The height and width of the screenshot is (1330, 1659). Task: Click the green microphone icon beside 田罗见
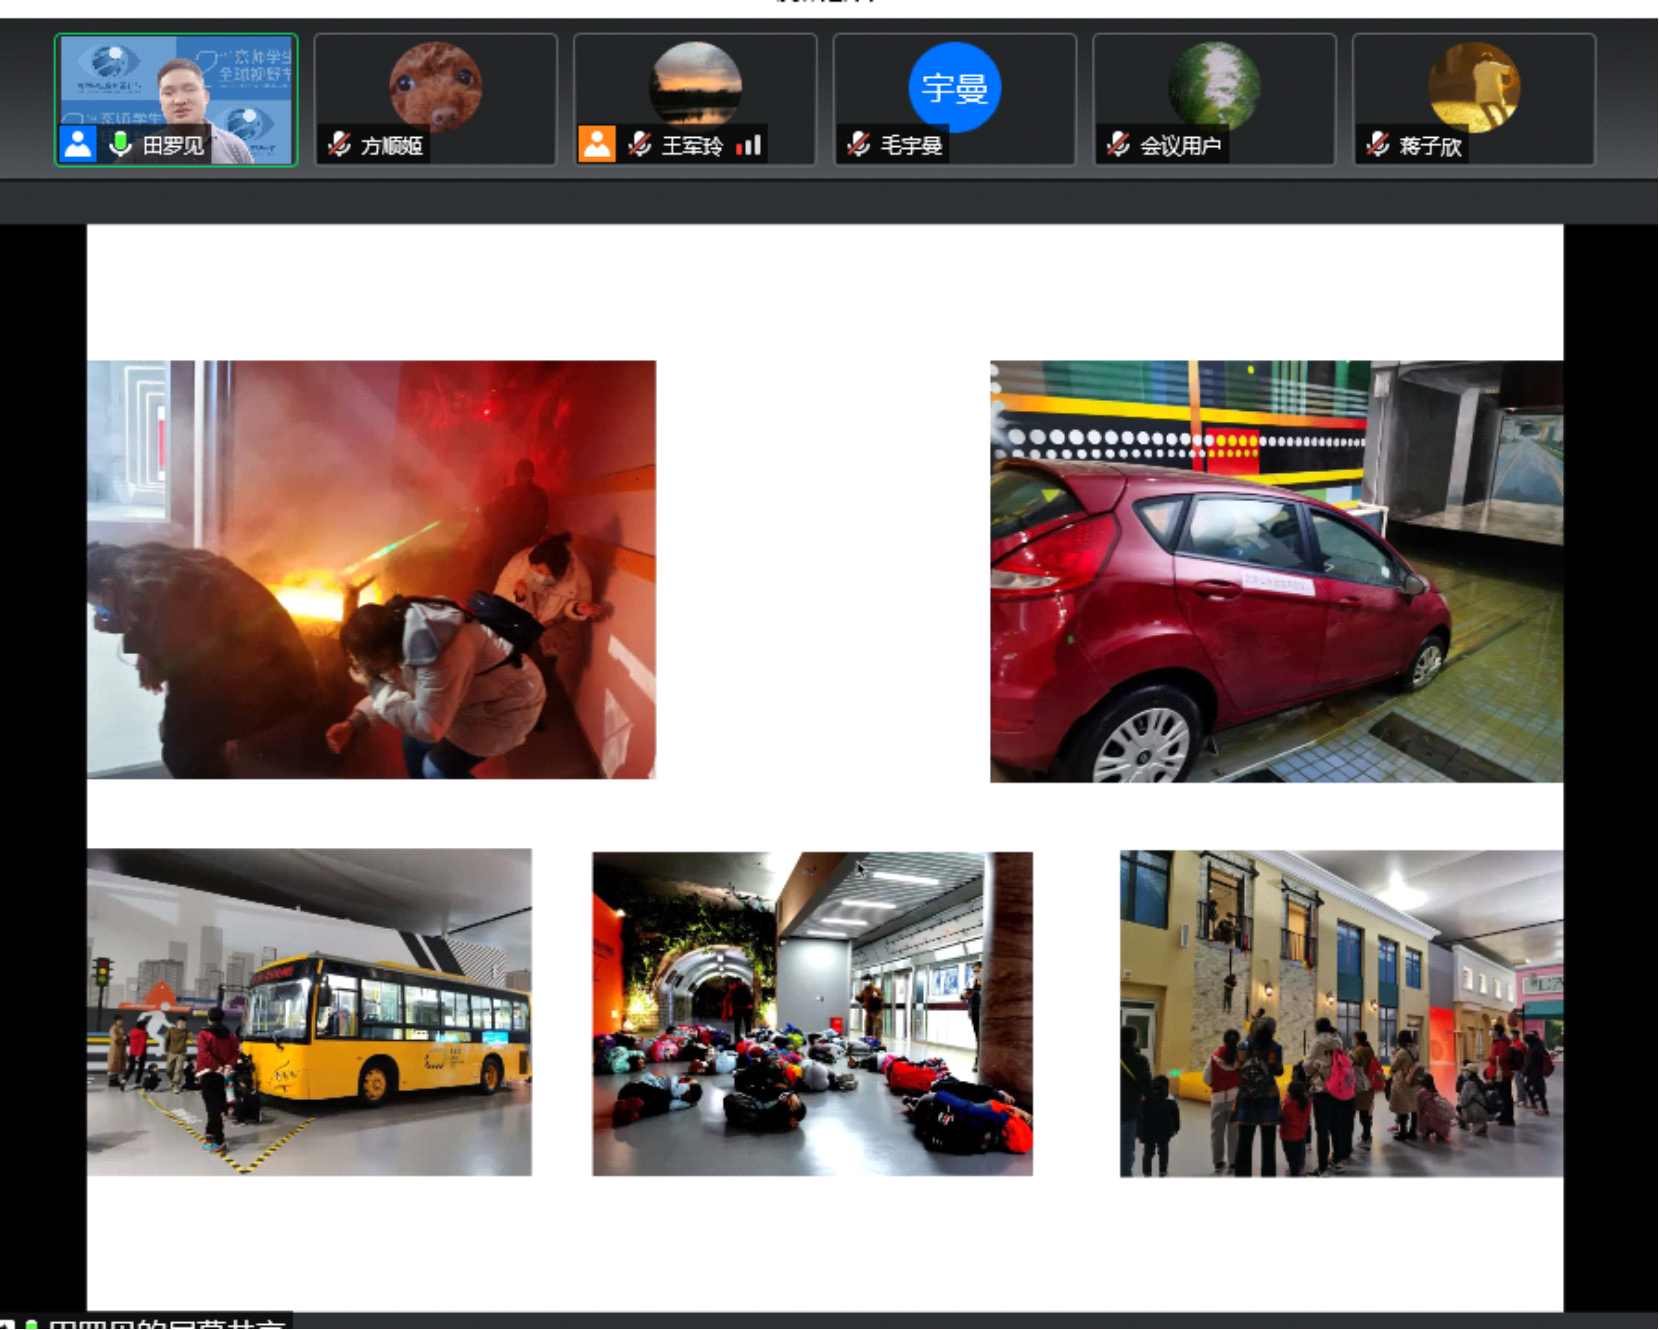120,145
